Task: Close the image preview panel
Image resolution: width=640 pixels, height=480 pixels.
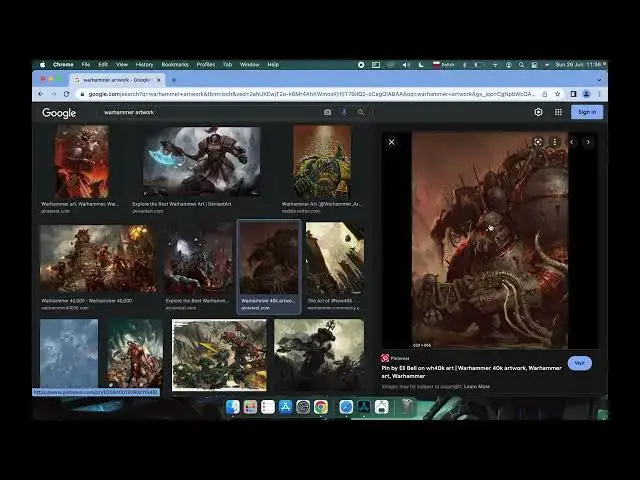Action: coord(391,142)
